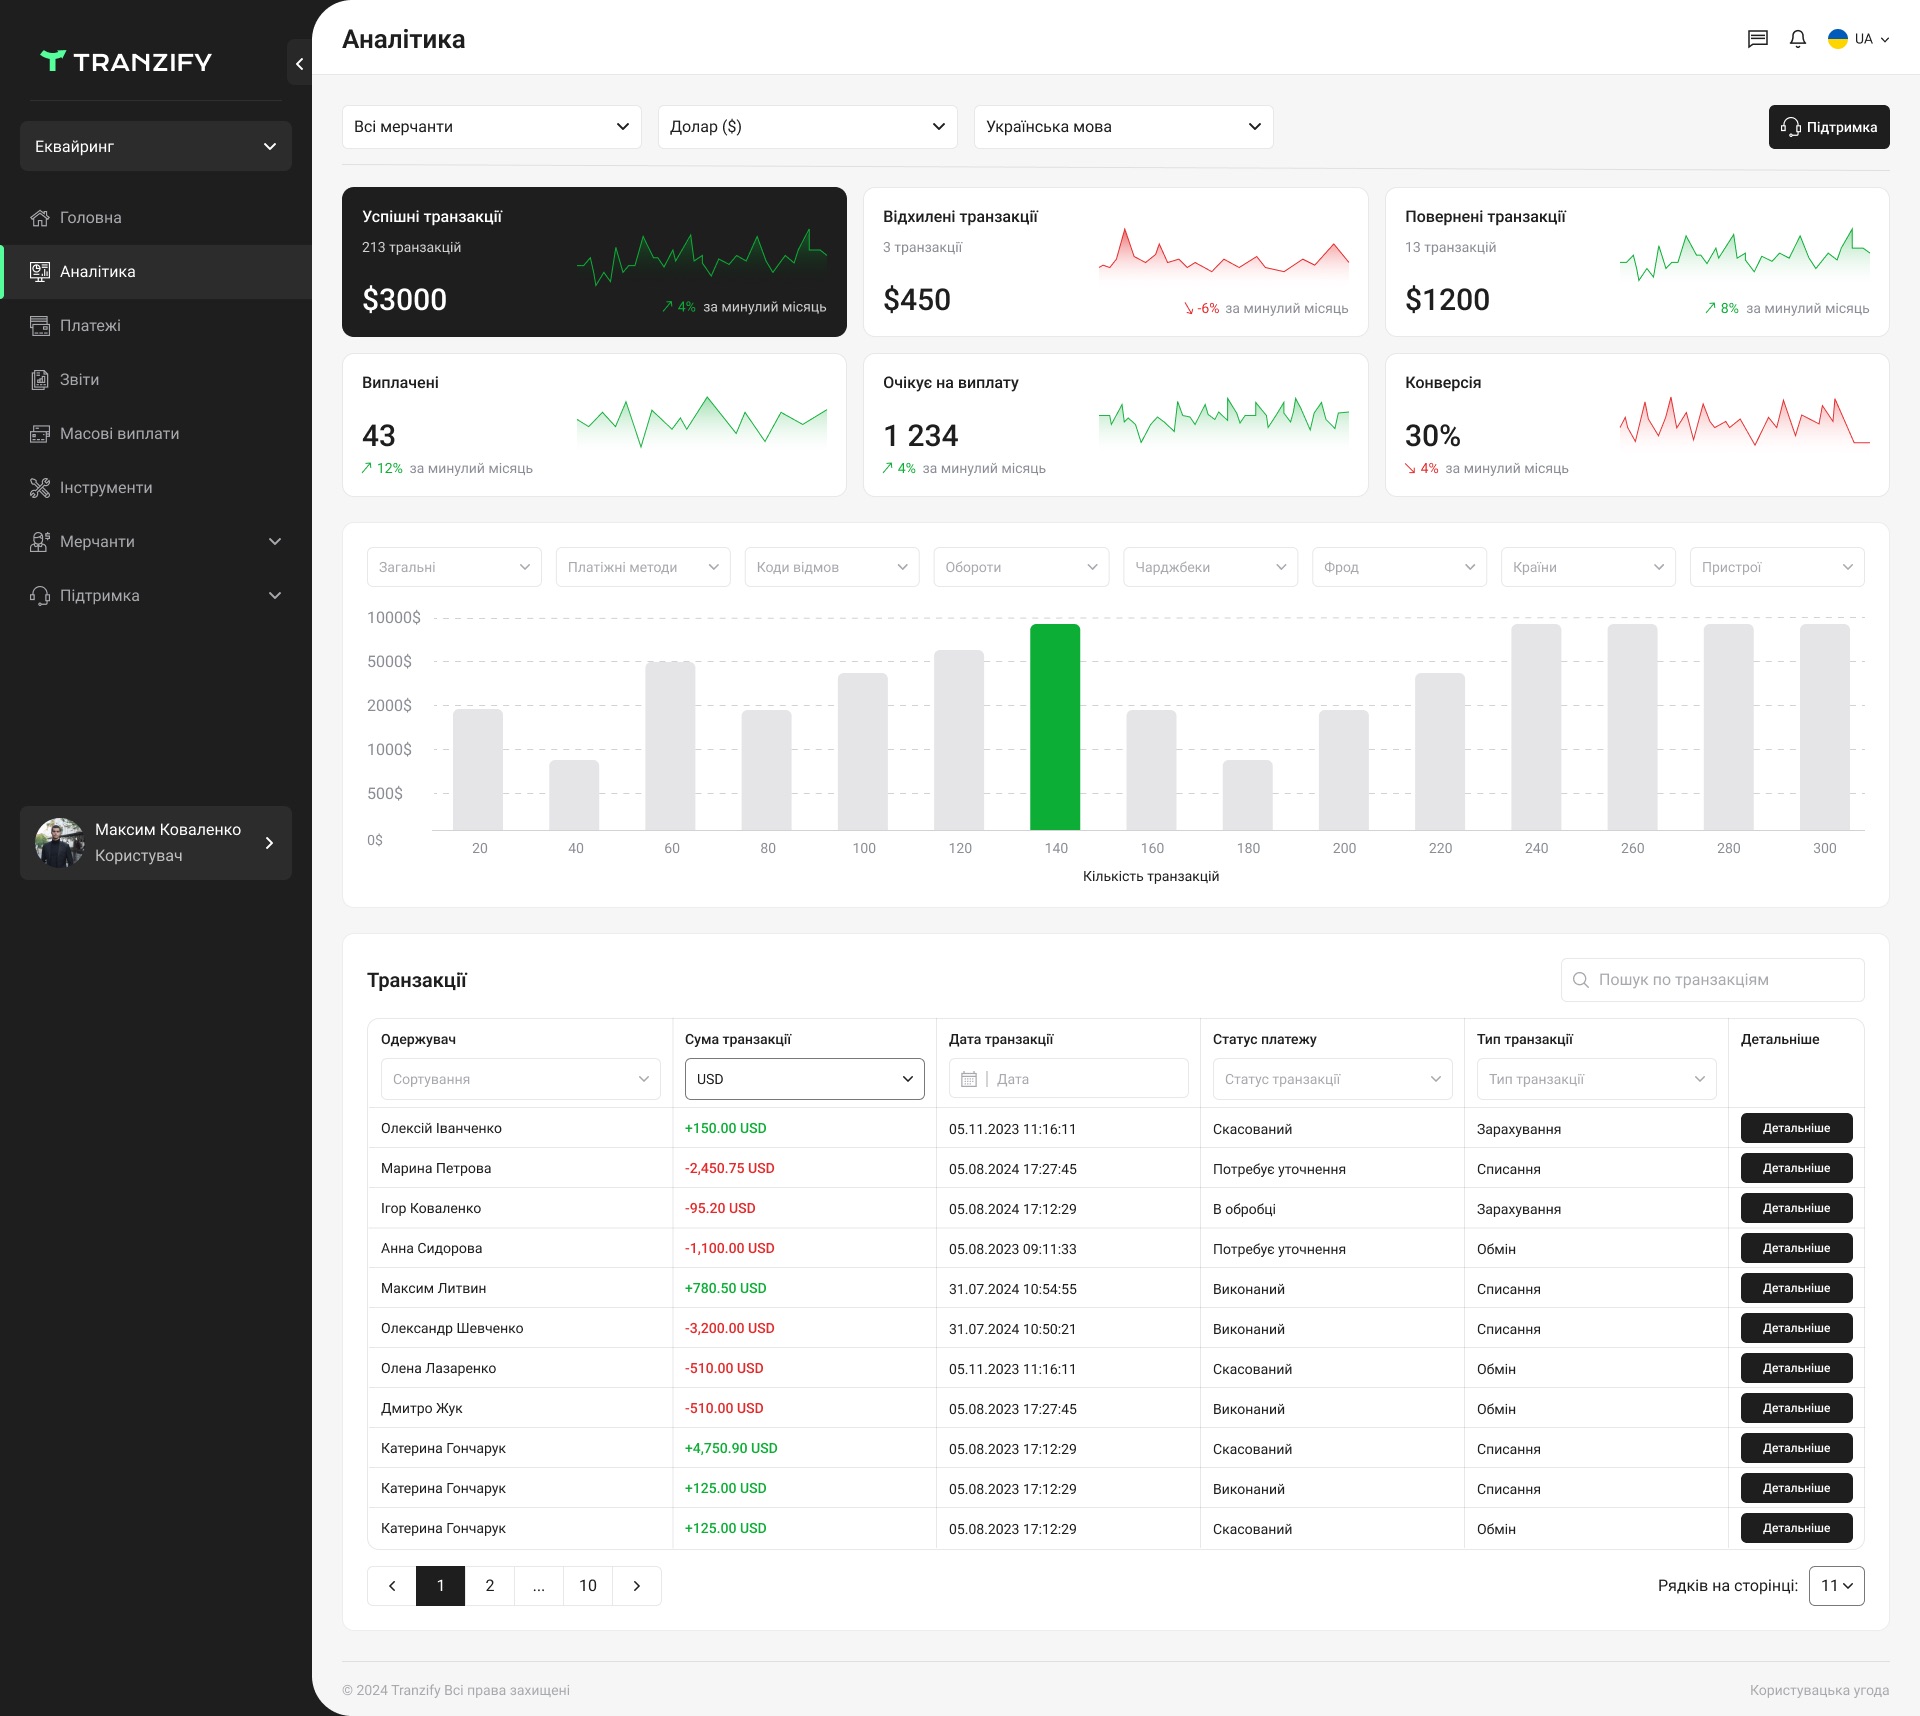Open the UA language selector
Viewport: 1920px width, 1716px height.
coord(1859,39)
